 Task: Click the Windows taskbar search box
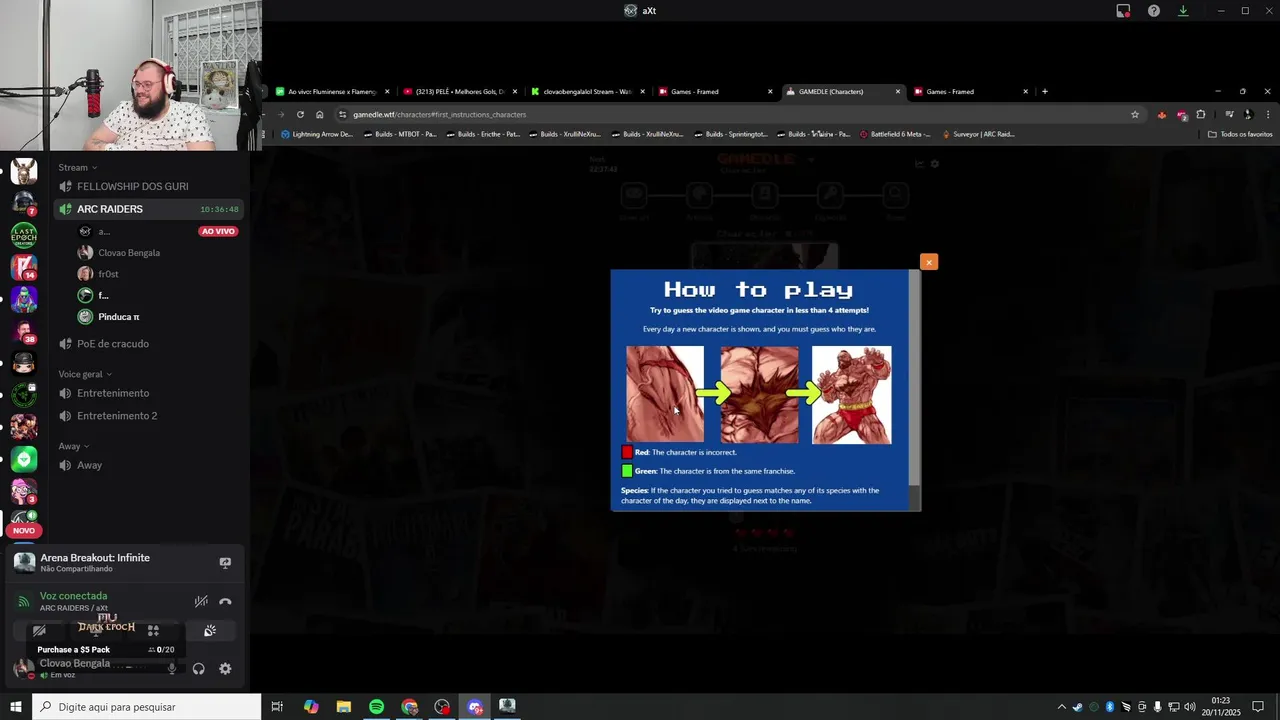pos(147,707)
